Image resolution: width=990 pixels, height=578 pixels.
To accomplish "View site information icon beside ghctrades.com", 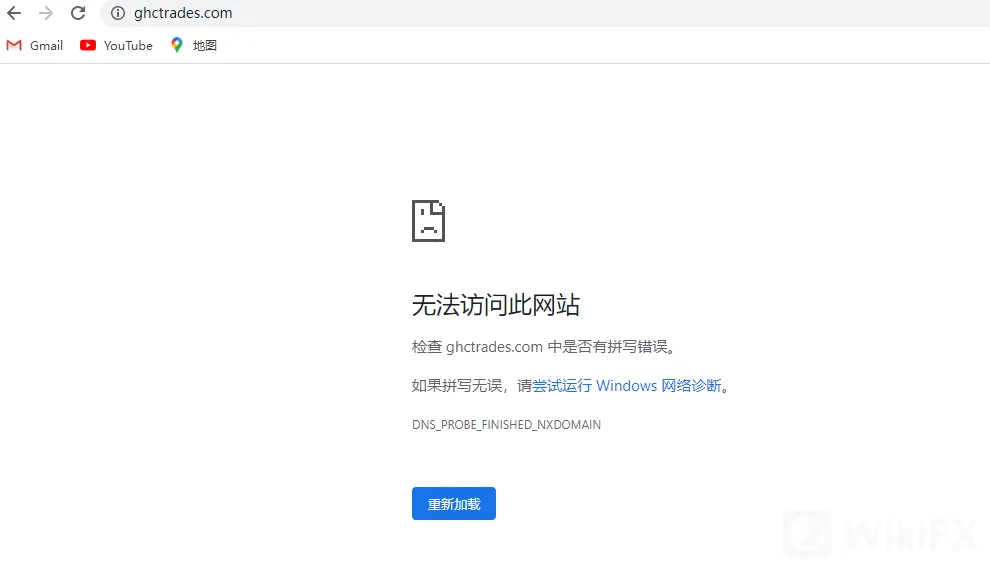I will coord(118,13).
